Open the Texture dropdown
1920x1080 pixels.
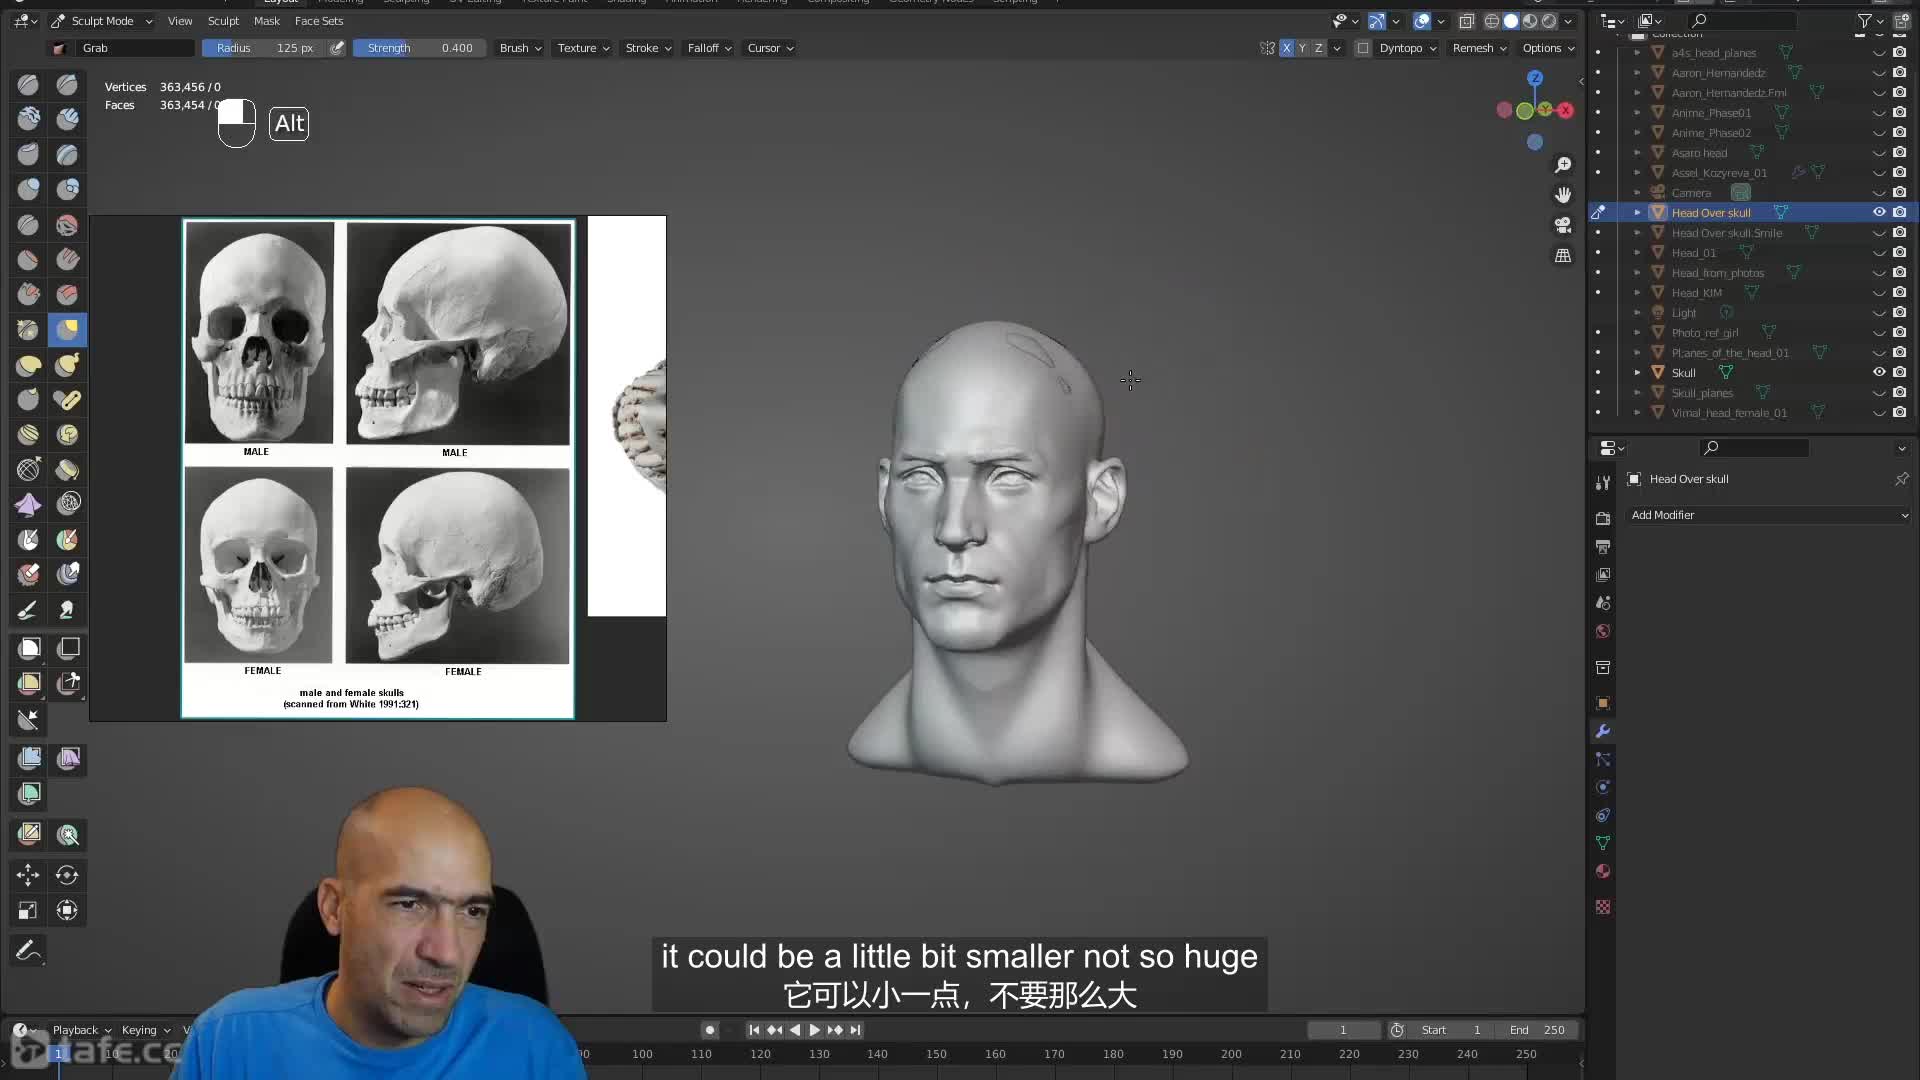pyautogui.click(x=583, y=48)
